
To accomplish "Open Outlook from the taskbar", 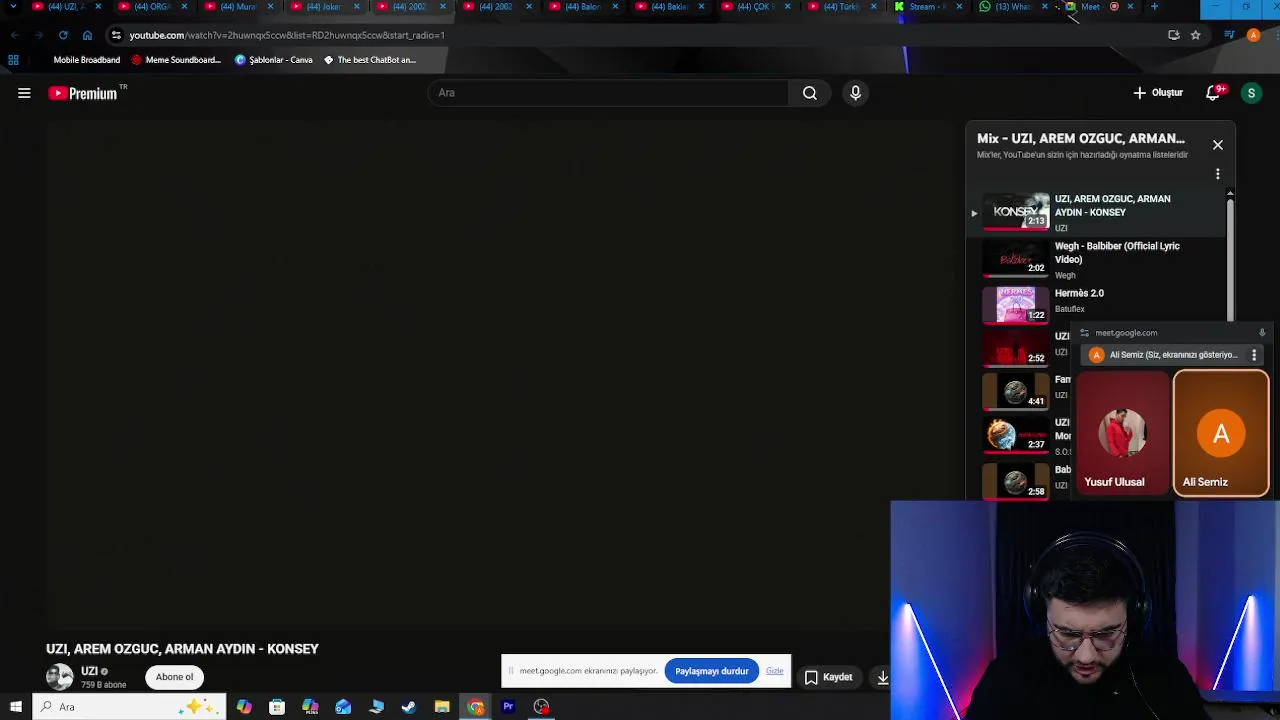I will (343, 707).
